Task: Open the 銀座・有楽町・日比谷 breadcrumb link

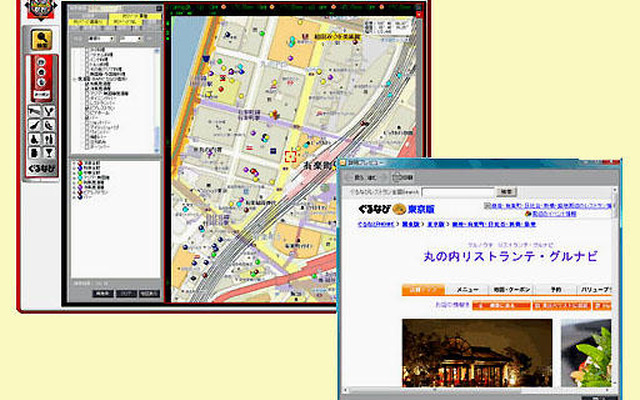Action: [494, 224]
